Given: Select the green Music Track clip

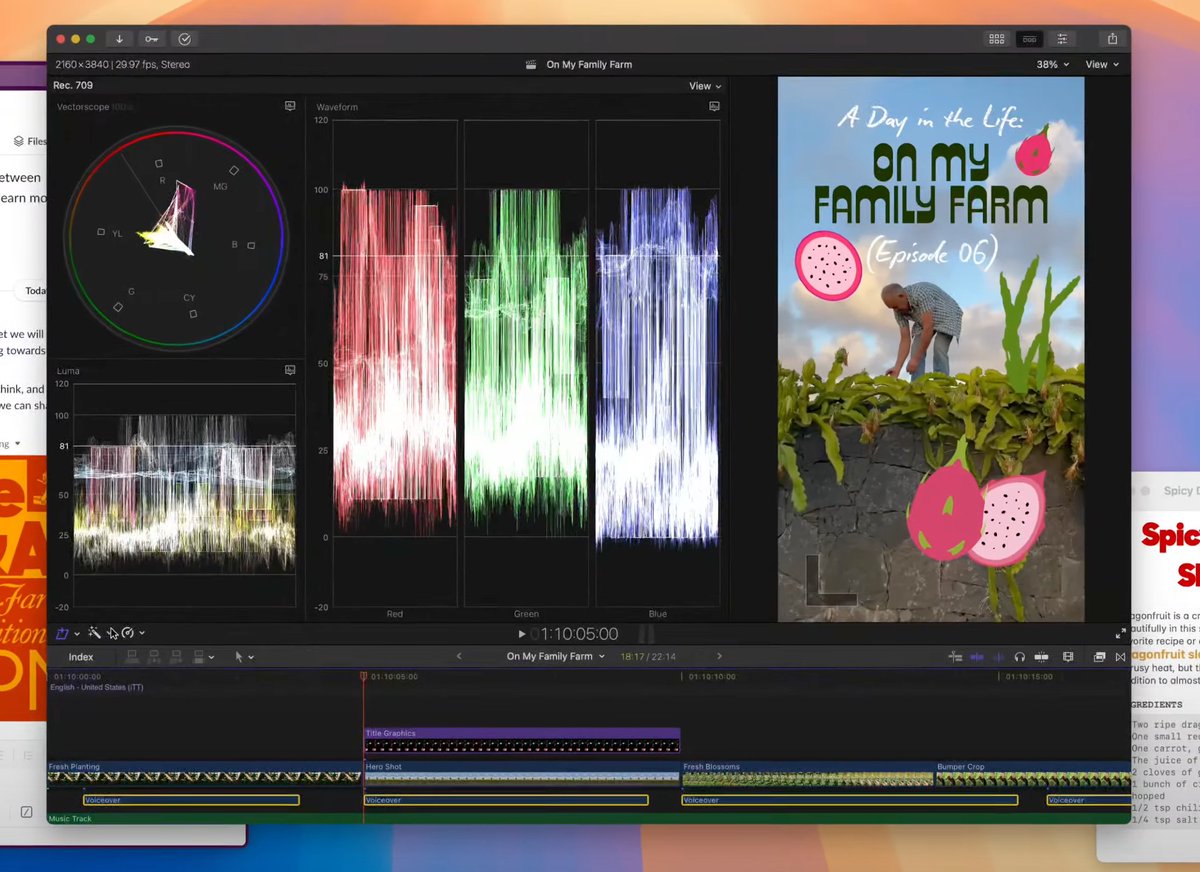Looking at the screenshot, I should pyautogui.click(x=588, y=819).
